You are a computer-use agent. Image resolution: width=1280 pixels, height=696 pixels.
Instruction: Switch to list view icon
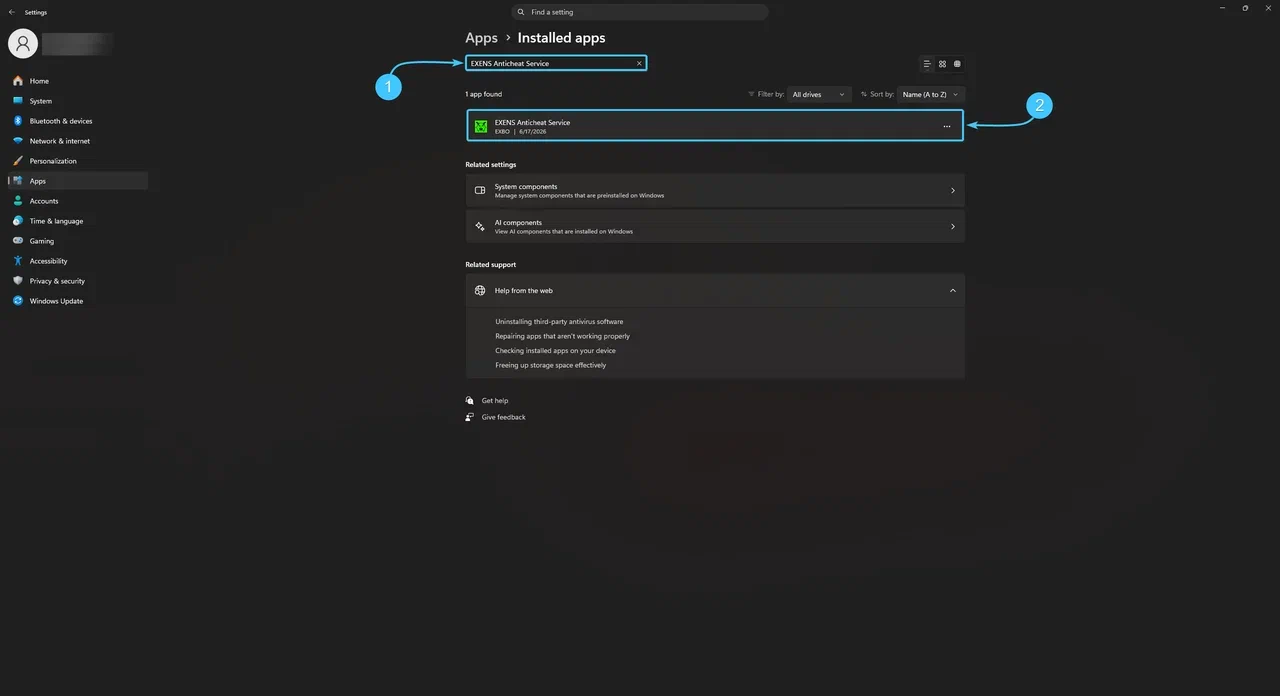pos(928,64)
